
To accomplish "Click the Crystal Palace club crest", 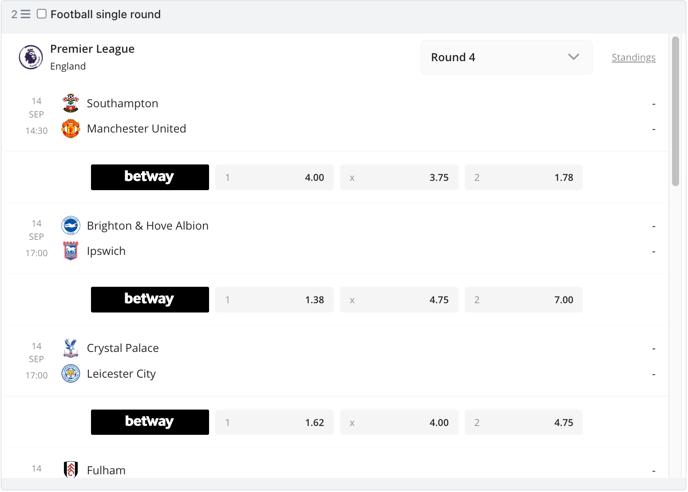I will pyautogui.click(x=71, y=348).
